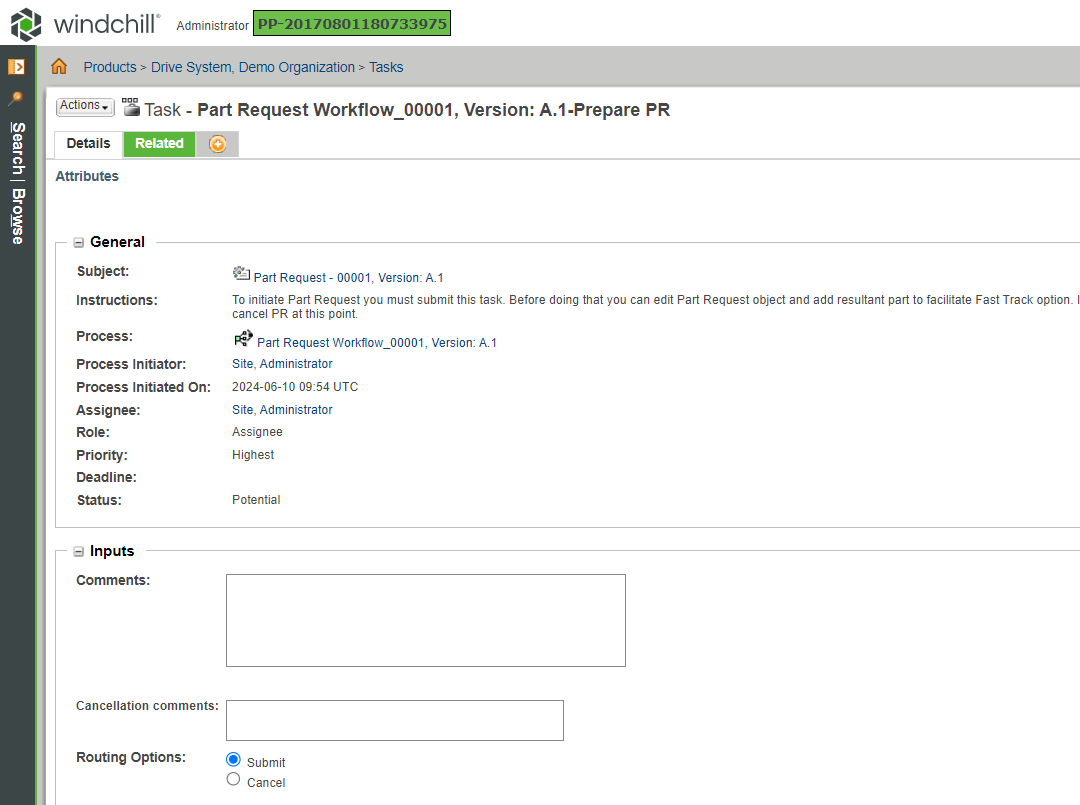The image size is (1080, 805).
Task: Click the Home icon in the breadcrumb bar
Action: pyautogui.click(x=58, y=66)
